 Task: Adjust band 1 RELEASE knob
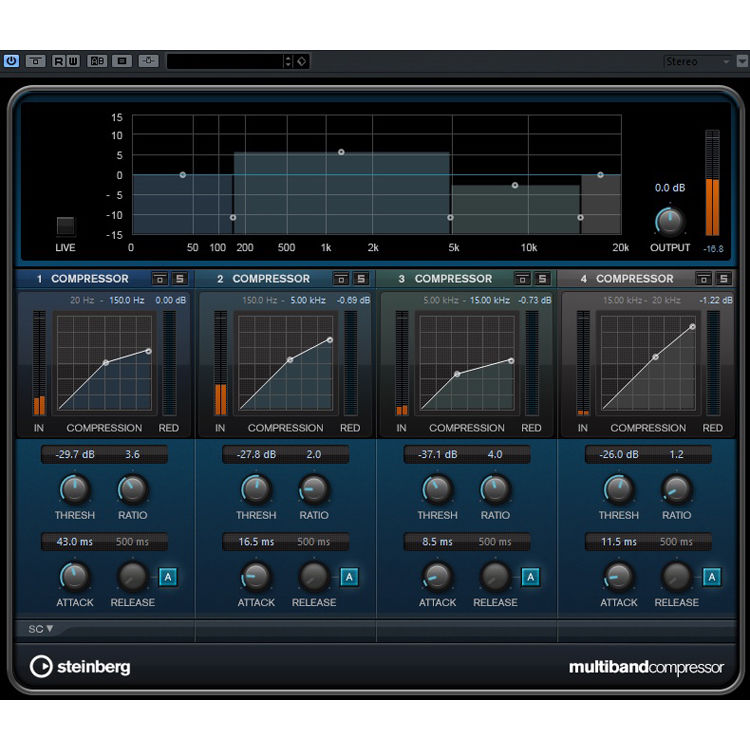tap(132, 577)
